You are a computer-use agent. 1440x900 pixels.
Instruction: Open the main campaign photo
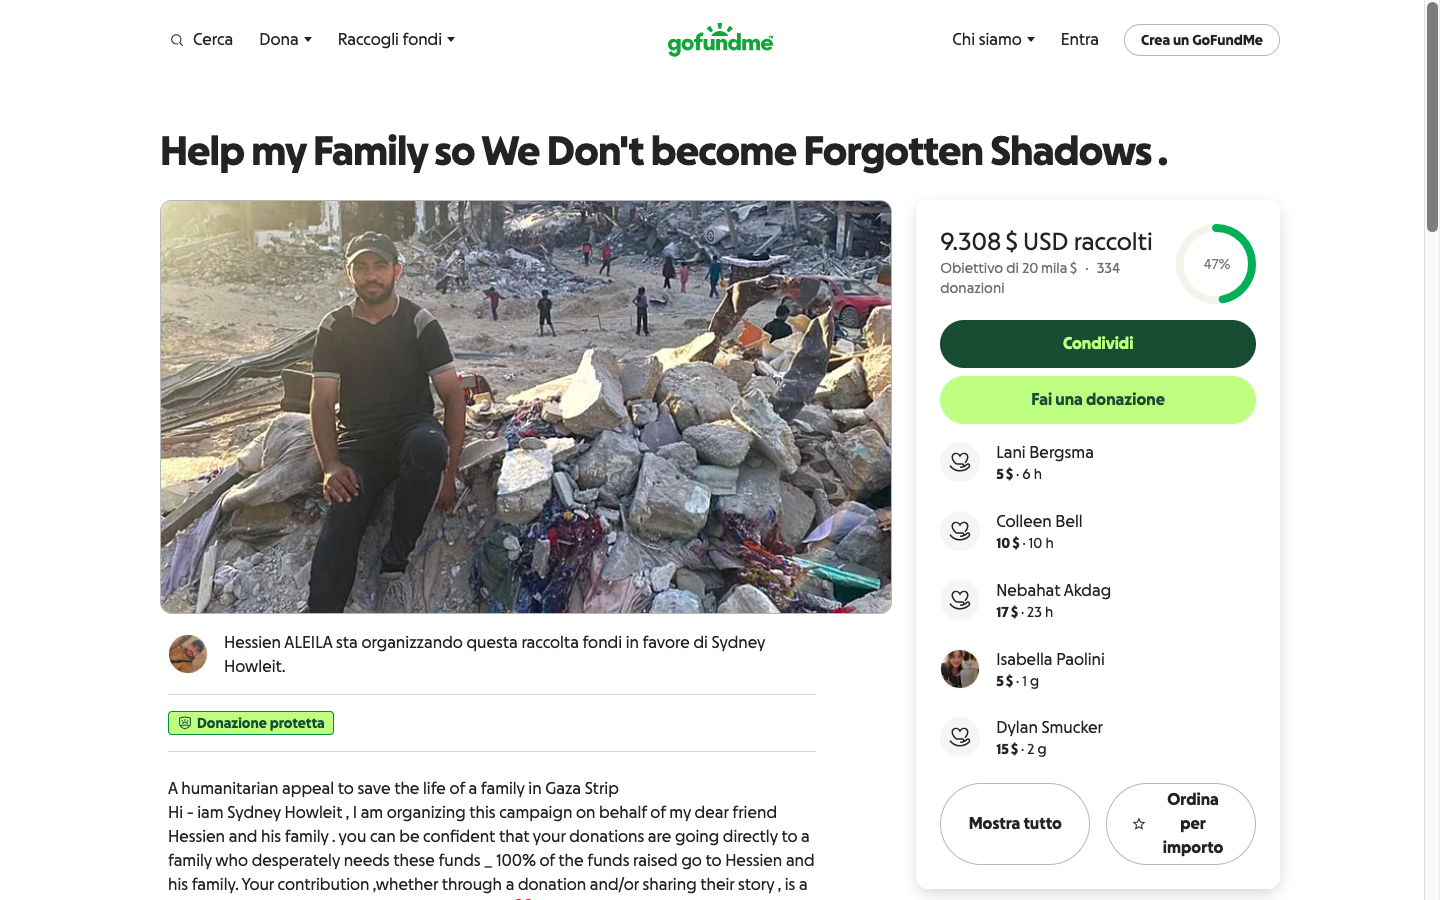pyautogui.click(x=526, y=407)
